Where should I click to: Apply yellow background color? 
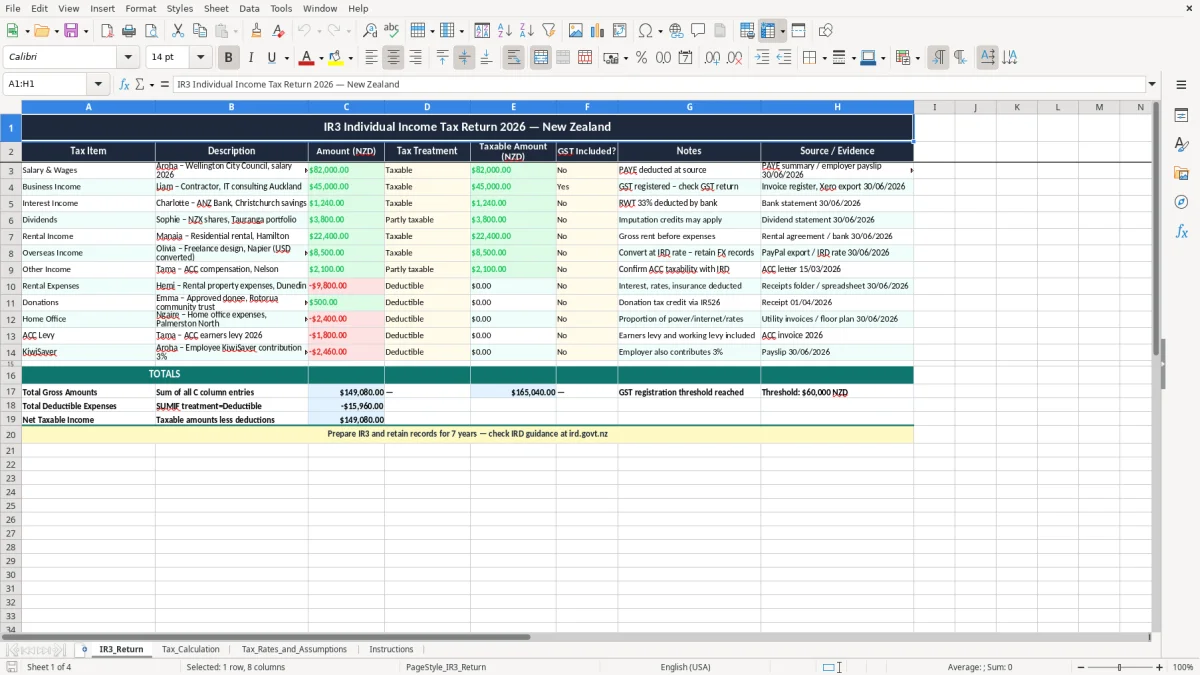tap(336, 58)
